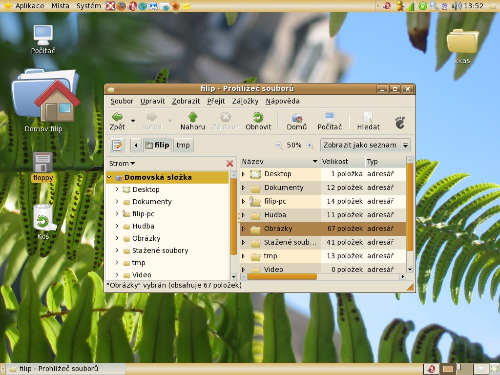Reload the folder with Obnovit
Screen dimensions: 500x375
[x=258, y=117]
